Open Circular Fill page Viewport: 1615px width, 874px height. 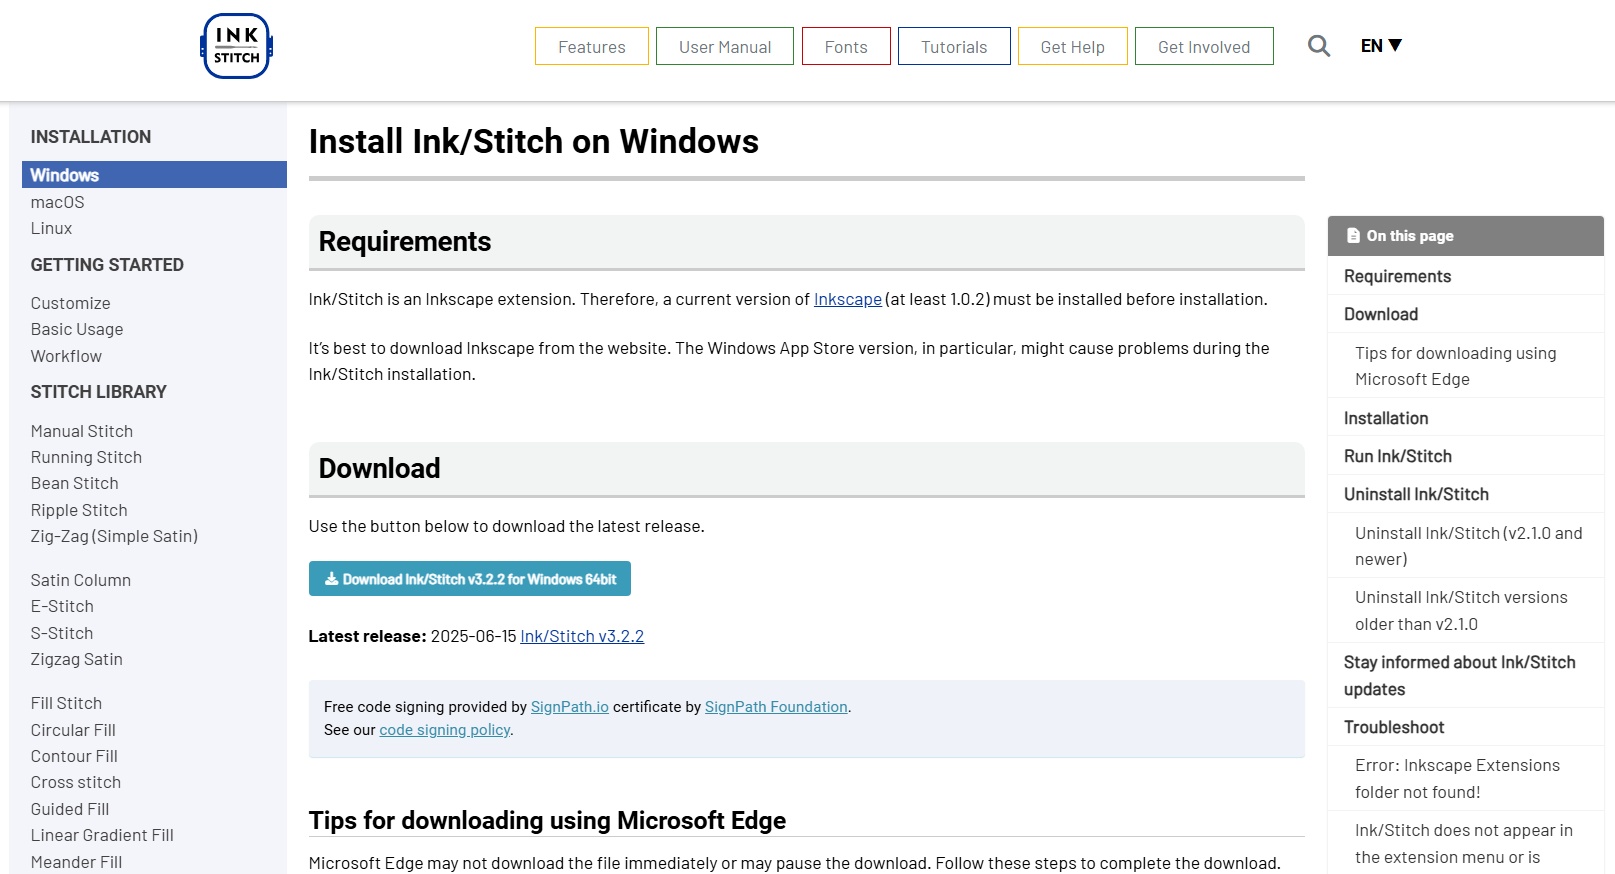73,730
